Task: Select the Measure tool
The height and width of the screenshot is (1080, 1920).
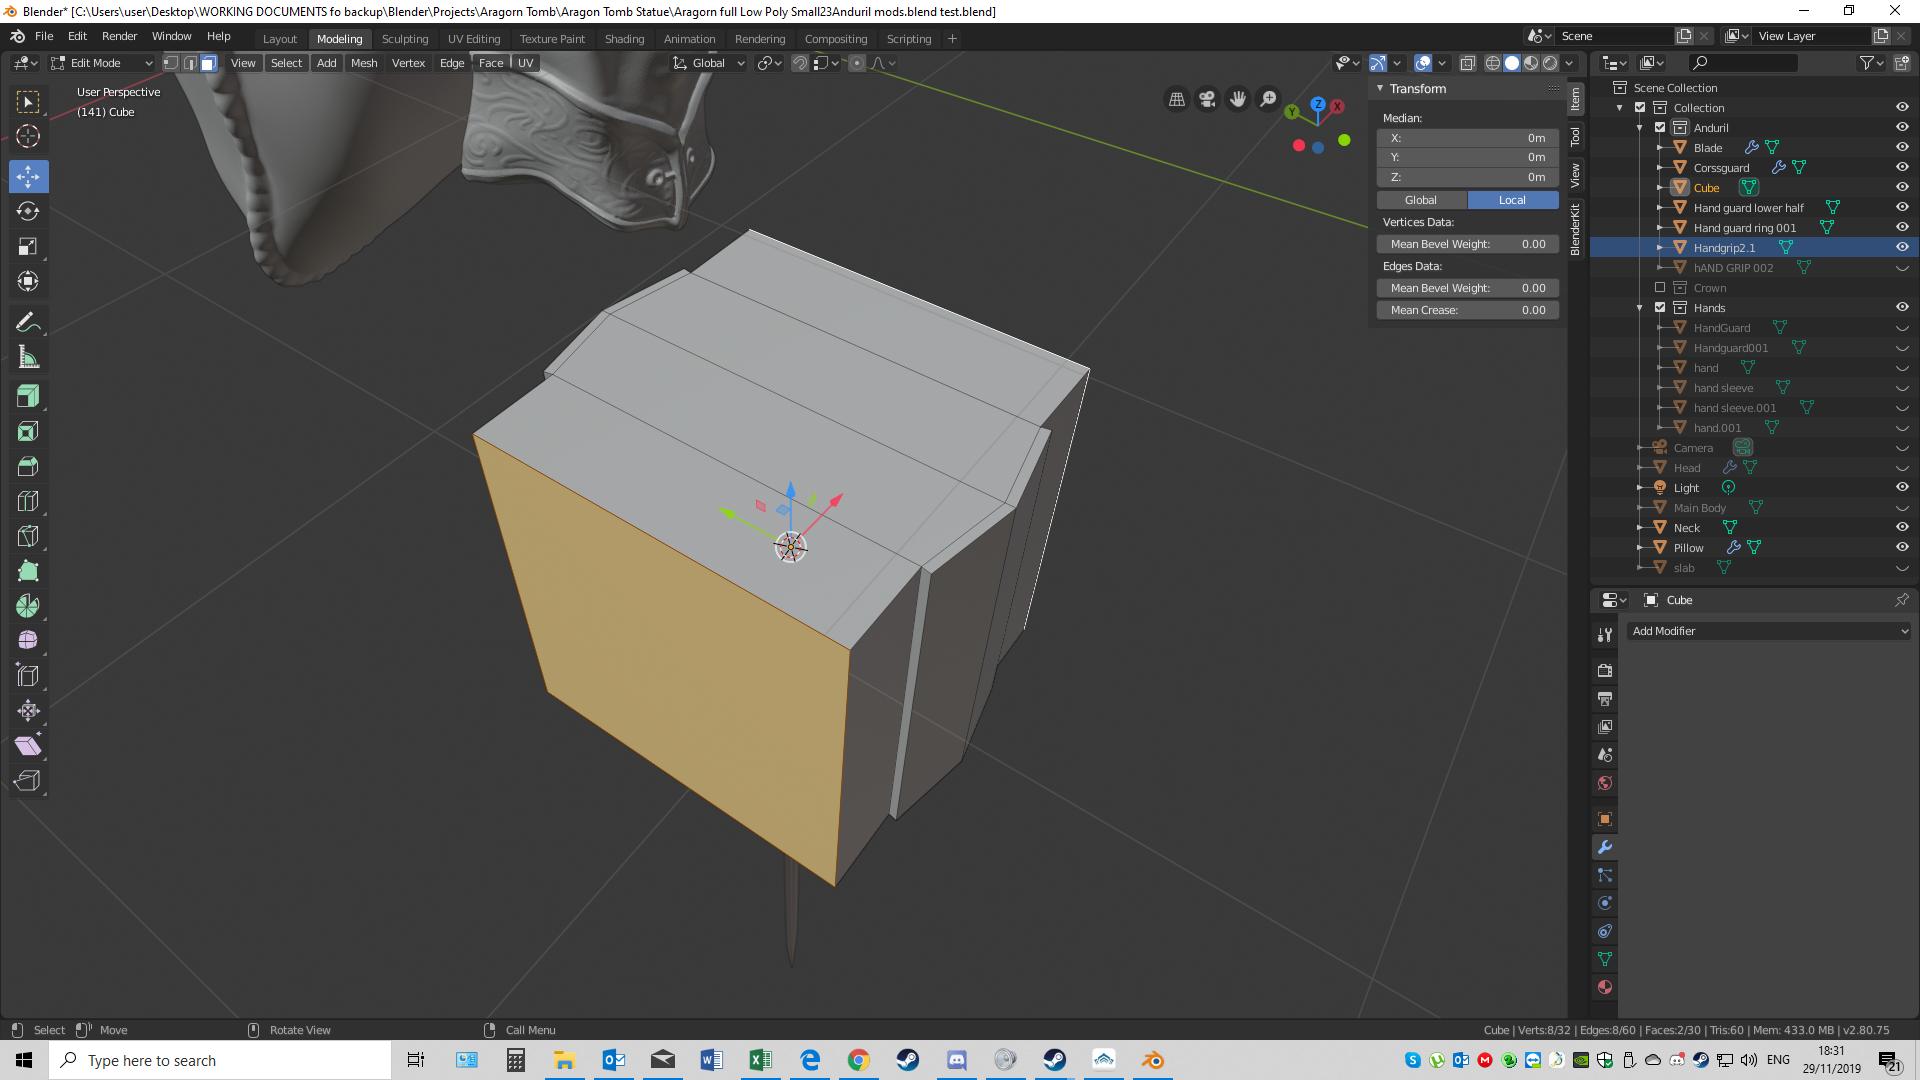Action: [28, 357]
